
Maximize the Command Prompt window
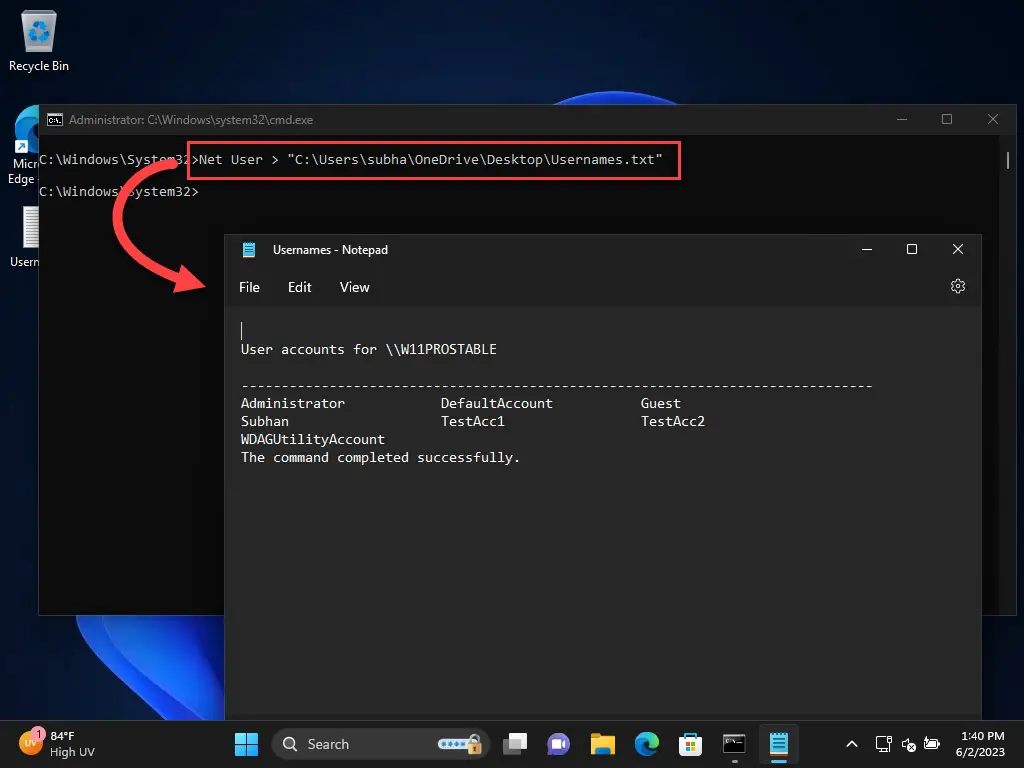[946, 120]
